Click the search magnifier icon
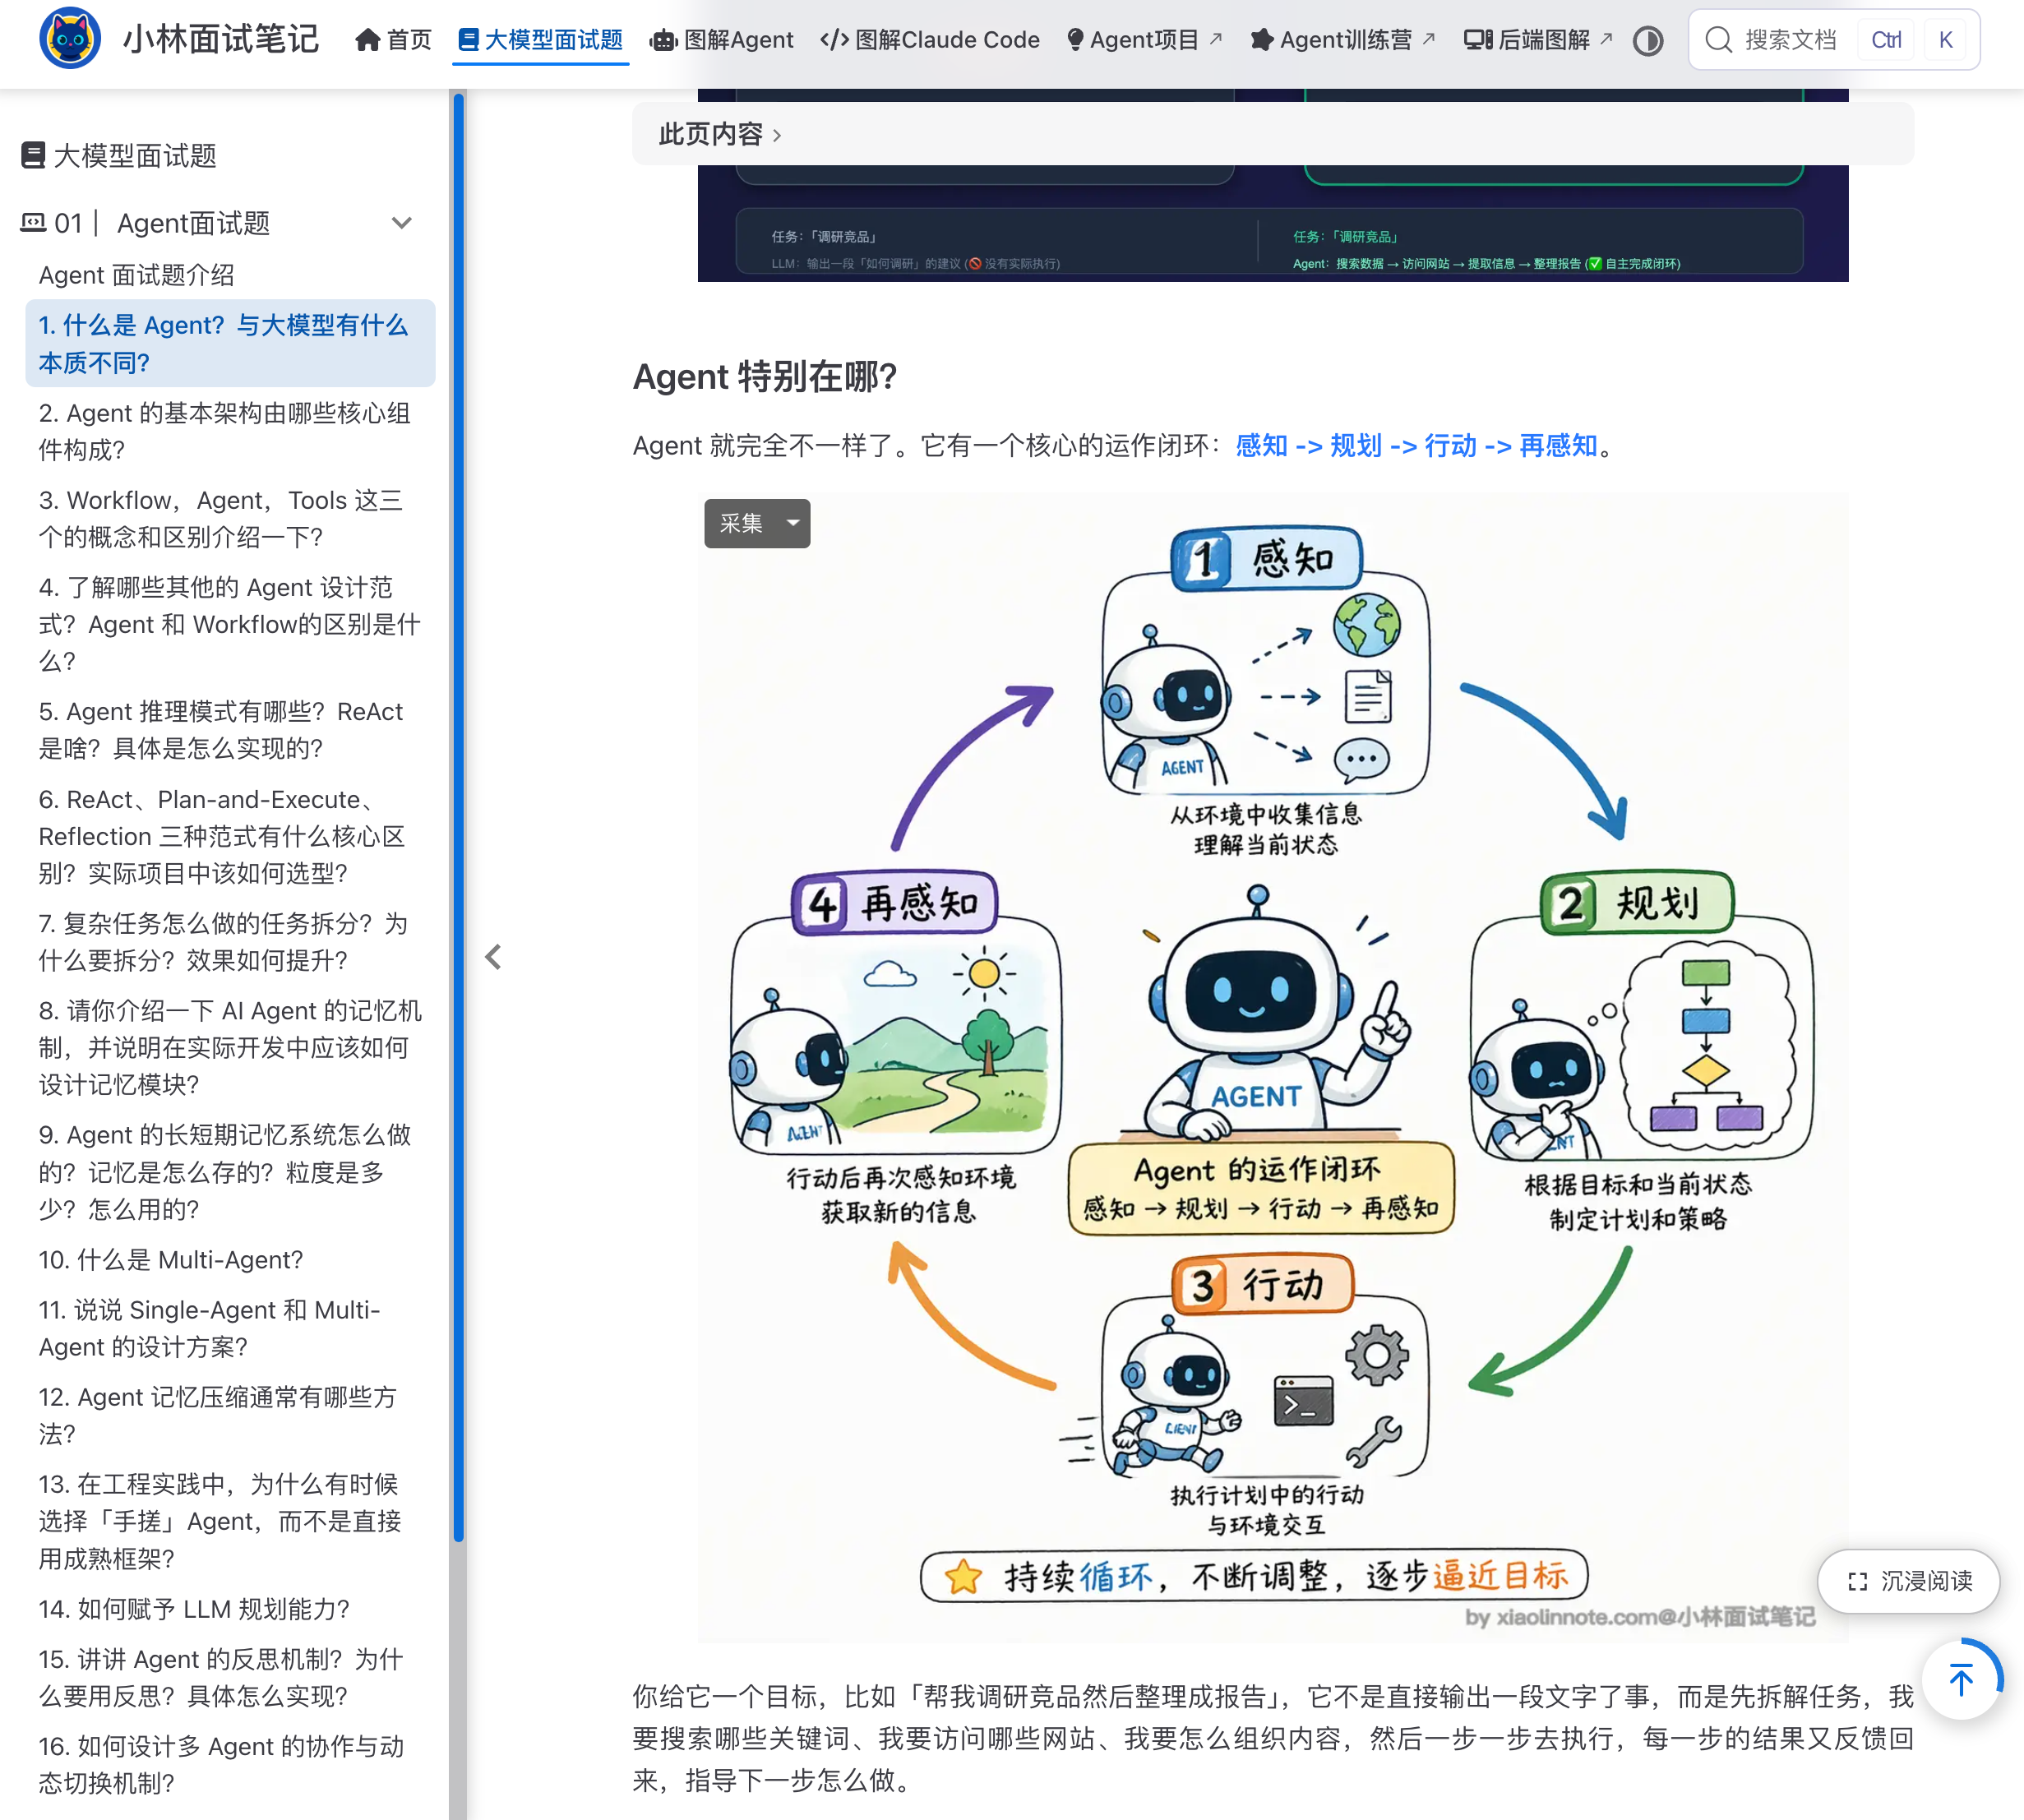 (1718, 40)
